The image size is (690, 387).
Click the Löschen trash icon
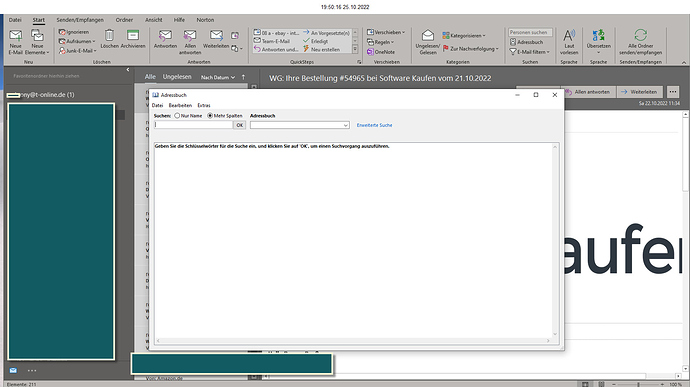[109, 35]
